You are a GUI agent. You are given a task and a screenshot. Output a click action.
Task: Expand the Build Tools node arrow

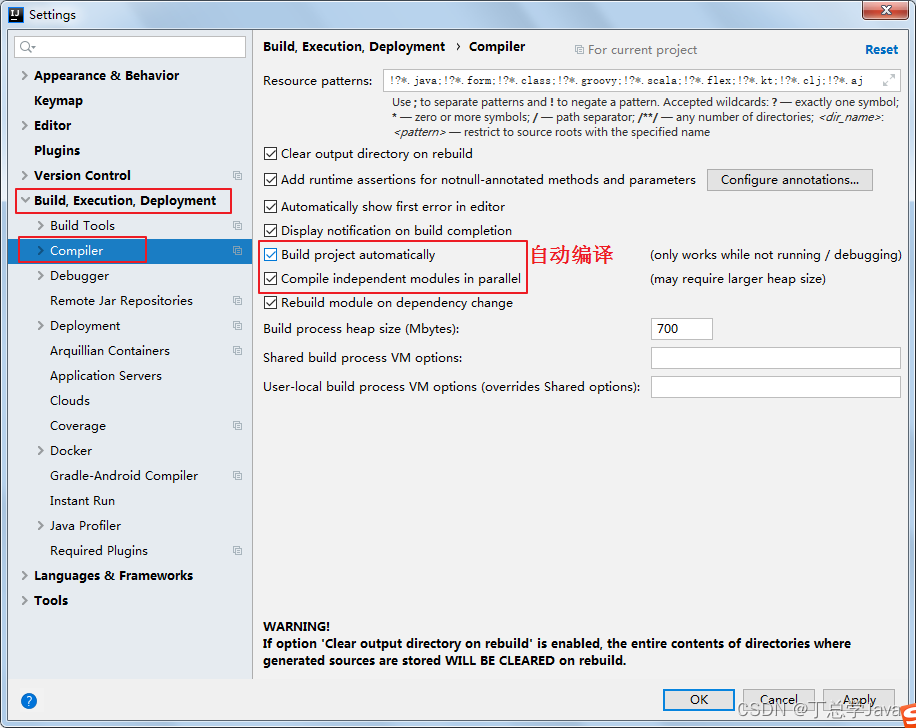point(40,226)
